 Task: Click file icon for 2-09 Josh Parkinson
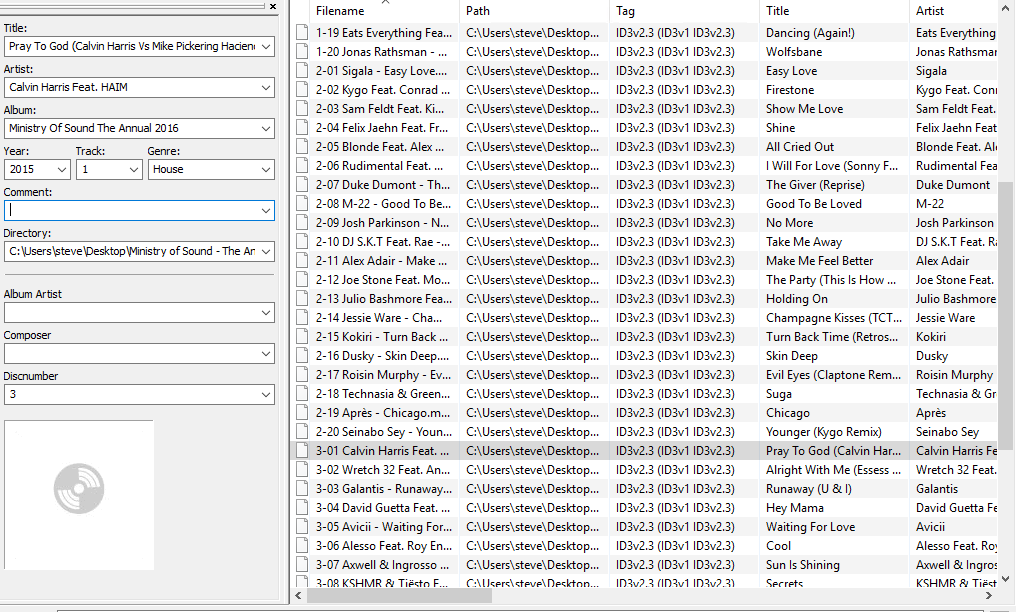(302, 223)
